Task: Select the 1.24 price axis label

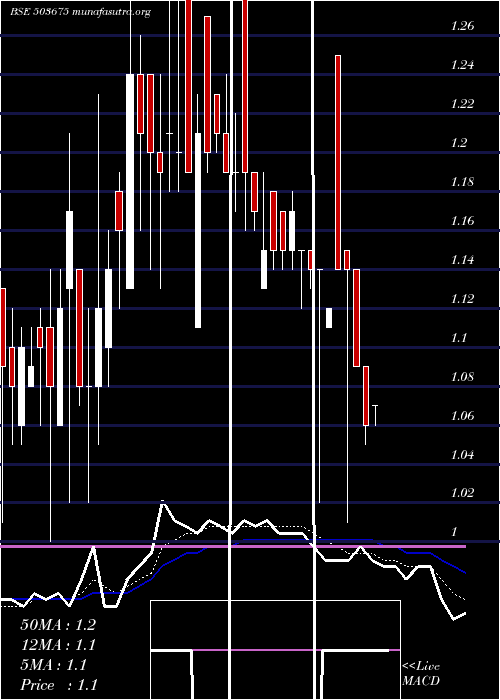Action: [462, 65]
